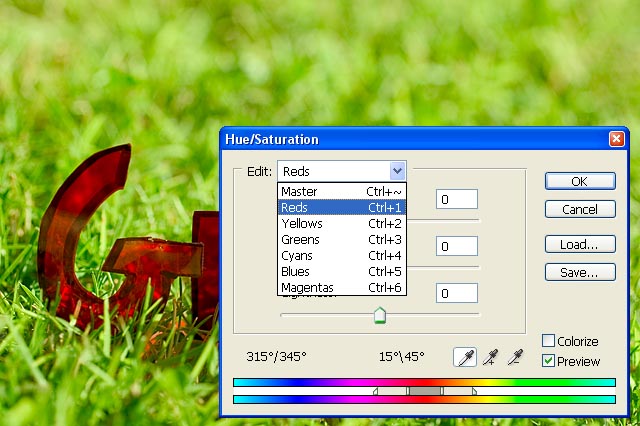Click the bottom color spectrum bar

click(x=424, y=399)
